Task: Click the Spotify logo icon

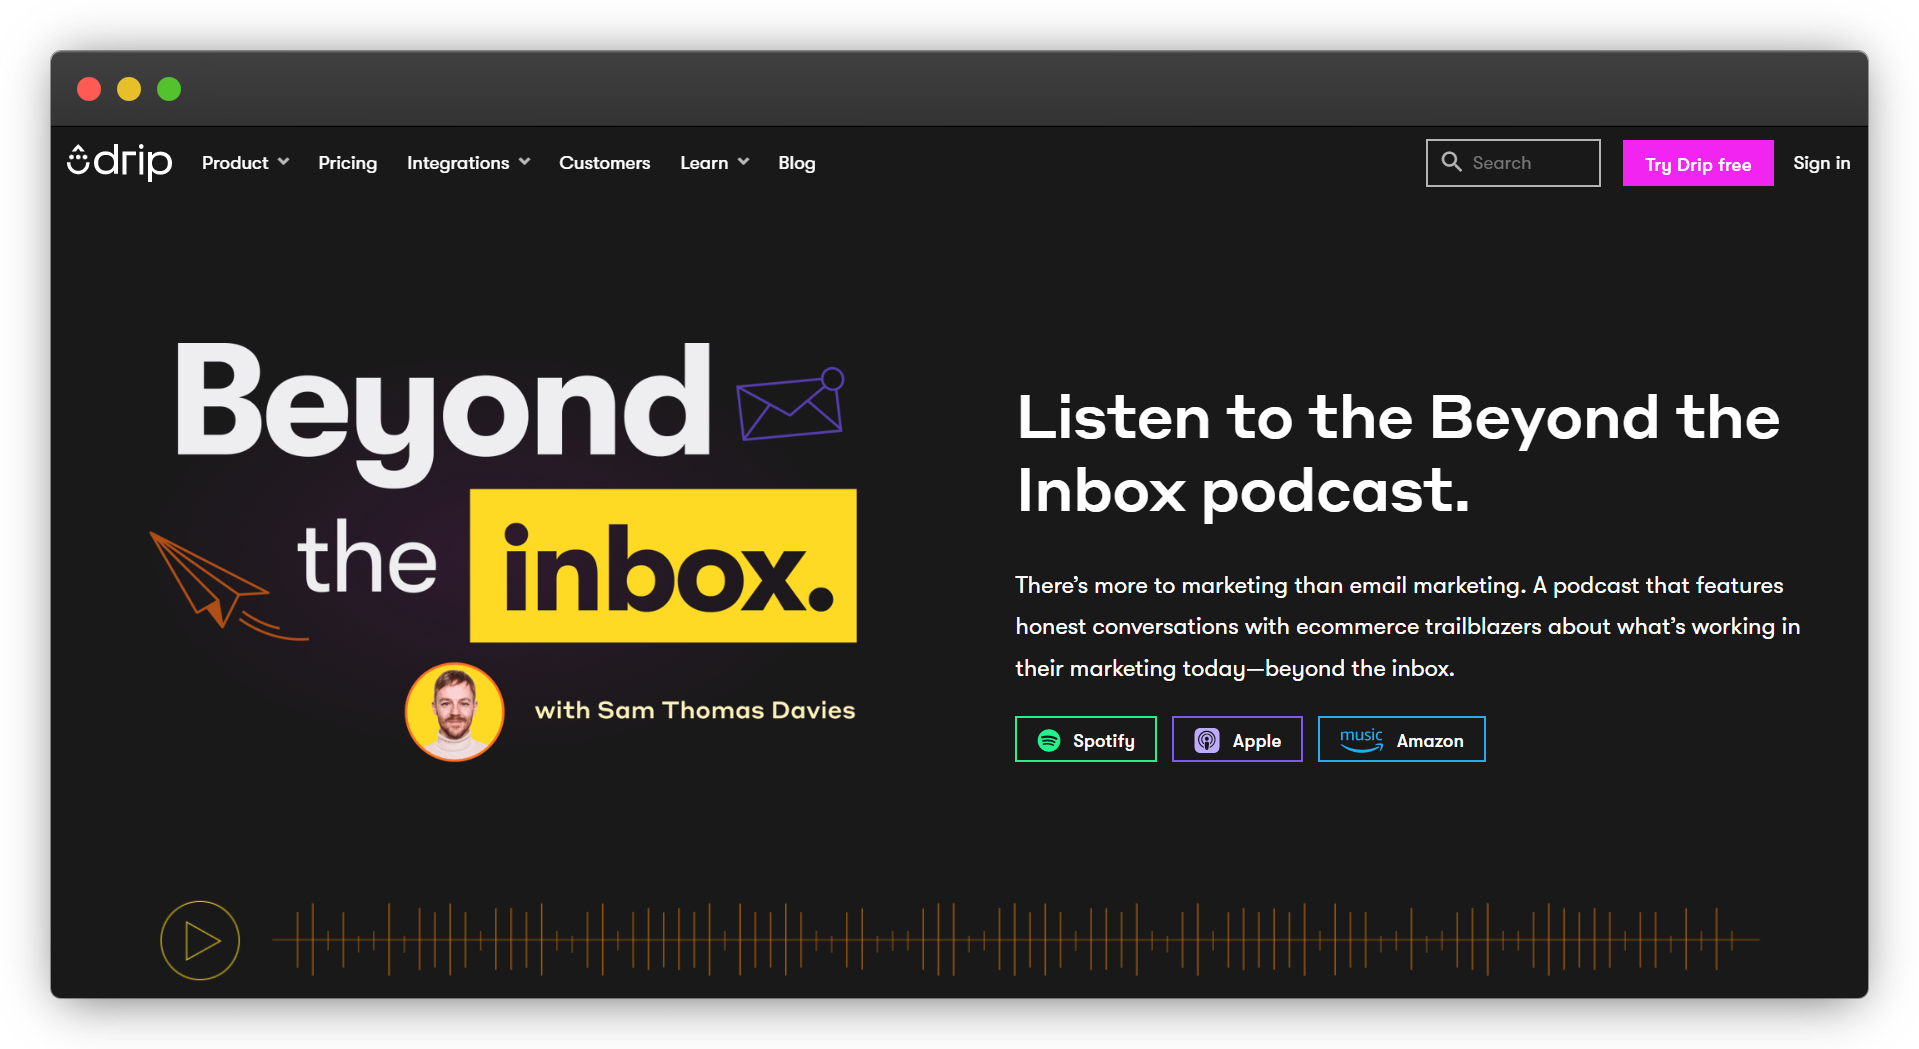Action: point(1048,740)
